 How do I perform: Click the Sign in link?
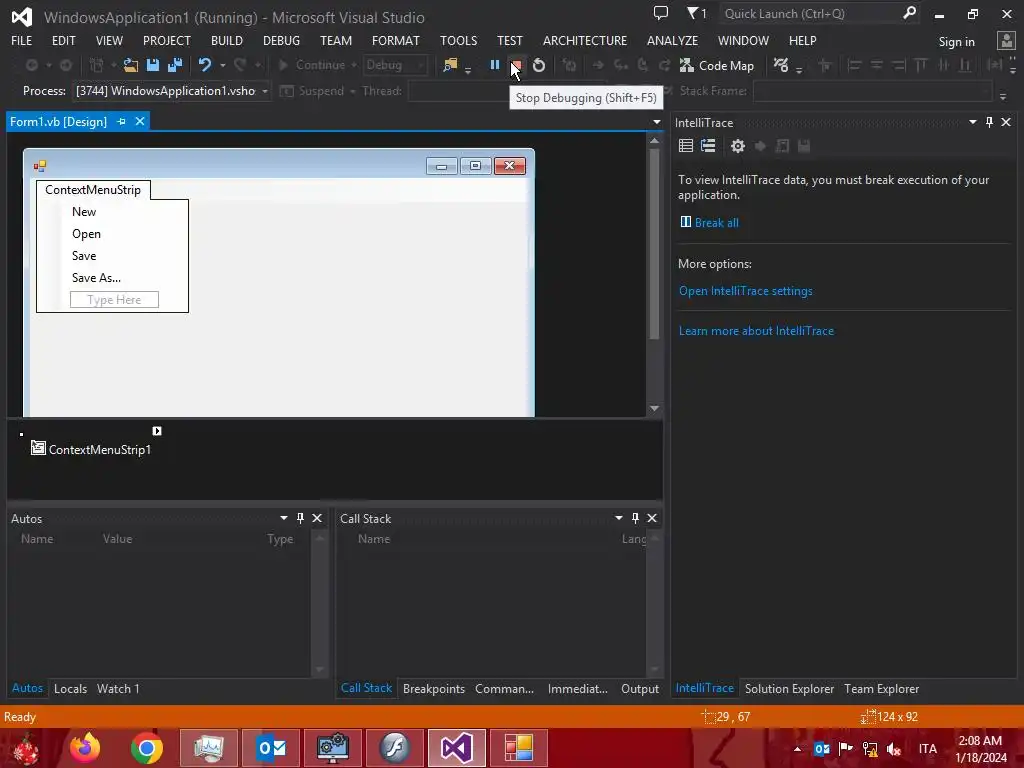(x=956, y=42)
